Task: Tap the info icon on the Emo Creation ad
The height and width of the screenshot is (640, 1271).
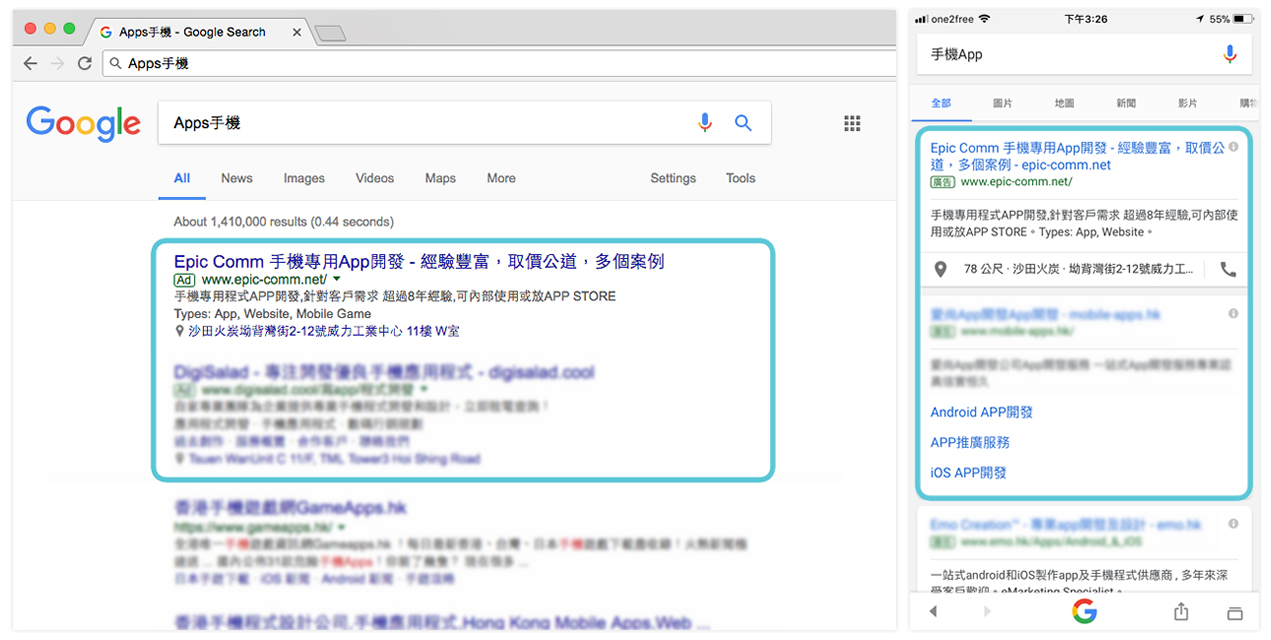Action: point(1233,524)
